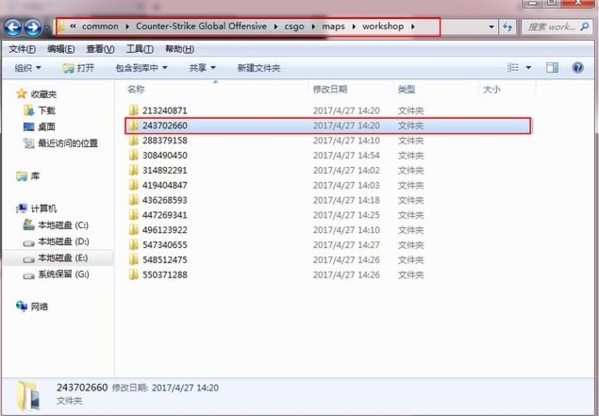Select the 下载 favorites folder icon
Image resolution: width=599 pixels, height=416 pixels.
29,110
